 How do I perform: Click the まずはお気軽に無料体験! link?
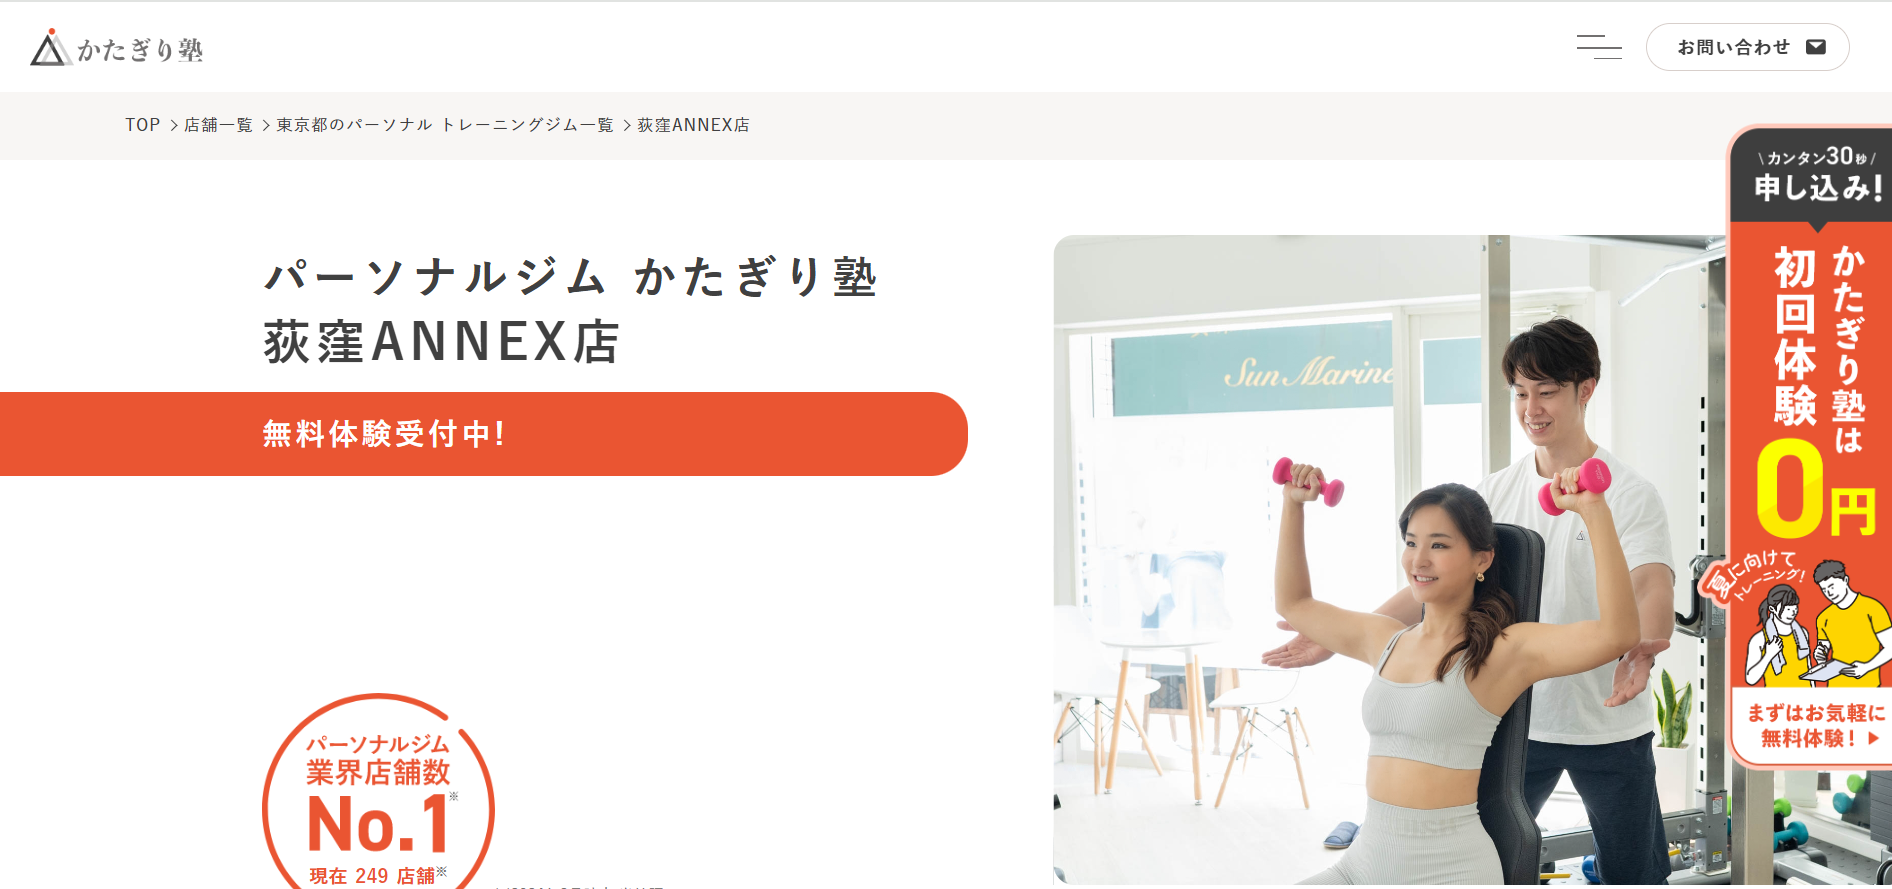[x=1815, y=726]
